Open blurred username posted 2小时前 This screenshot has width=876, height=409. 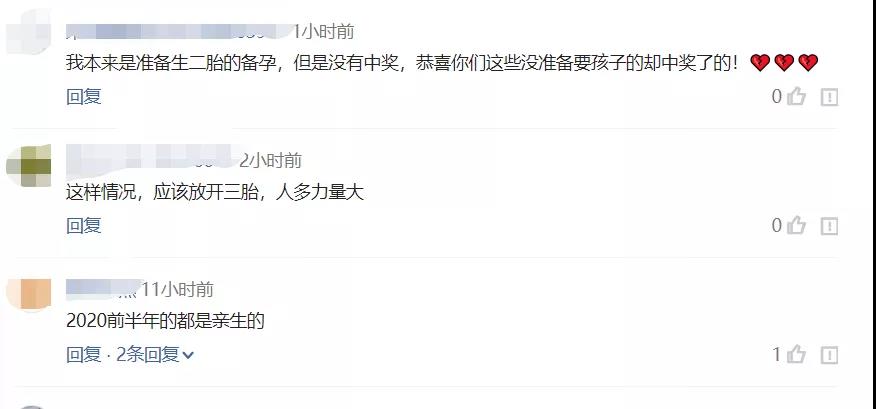pyautogui.click(x=151, y=160)
